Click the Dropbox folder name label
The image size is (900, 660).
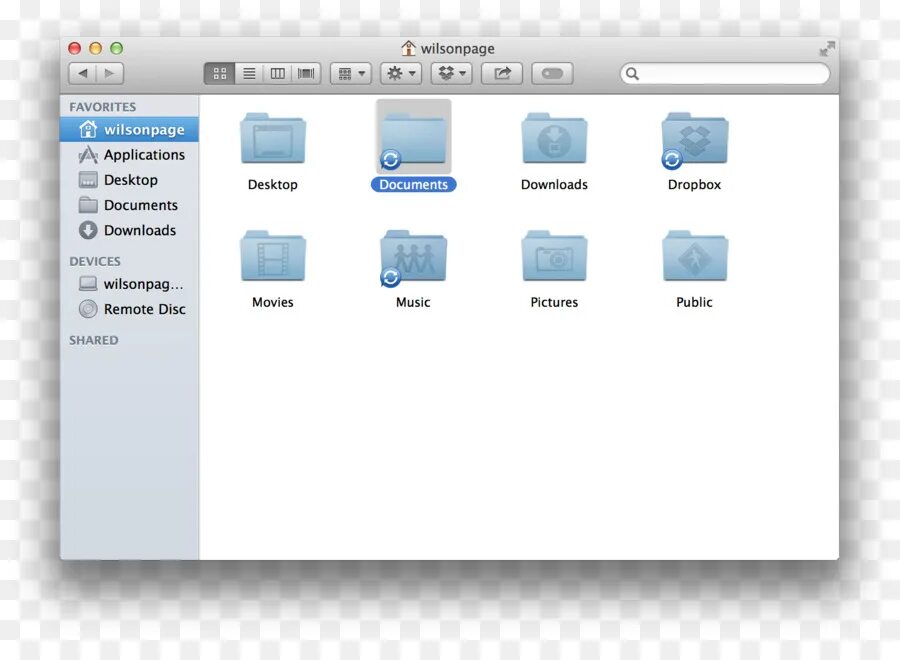(x=695, y=185)
